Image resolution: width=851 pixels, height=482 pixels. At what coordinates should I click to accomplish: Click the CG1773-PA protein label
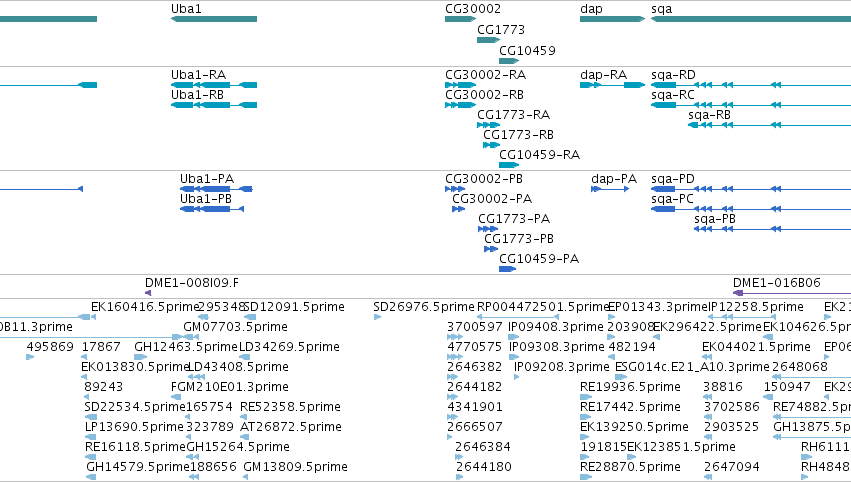(514, 219)
